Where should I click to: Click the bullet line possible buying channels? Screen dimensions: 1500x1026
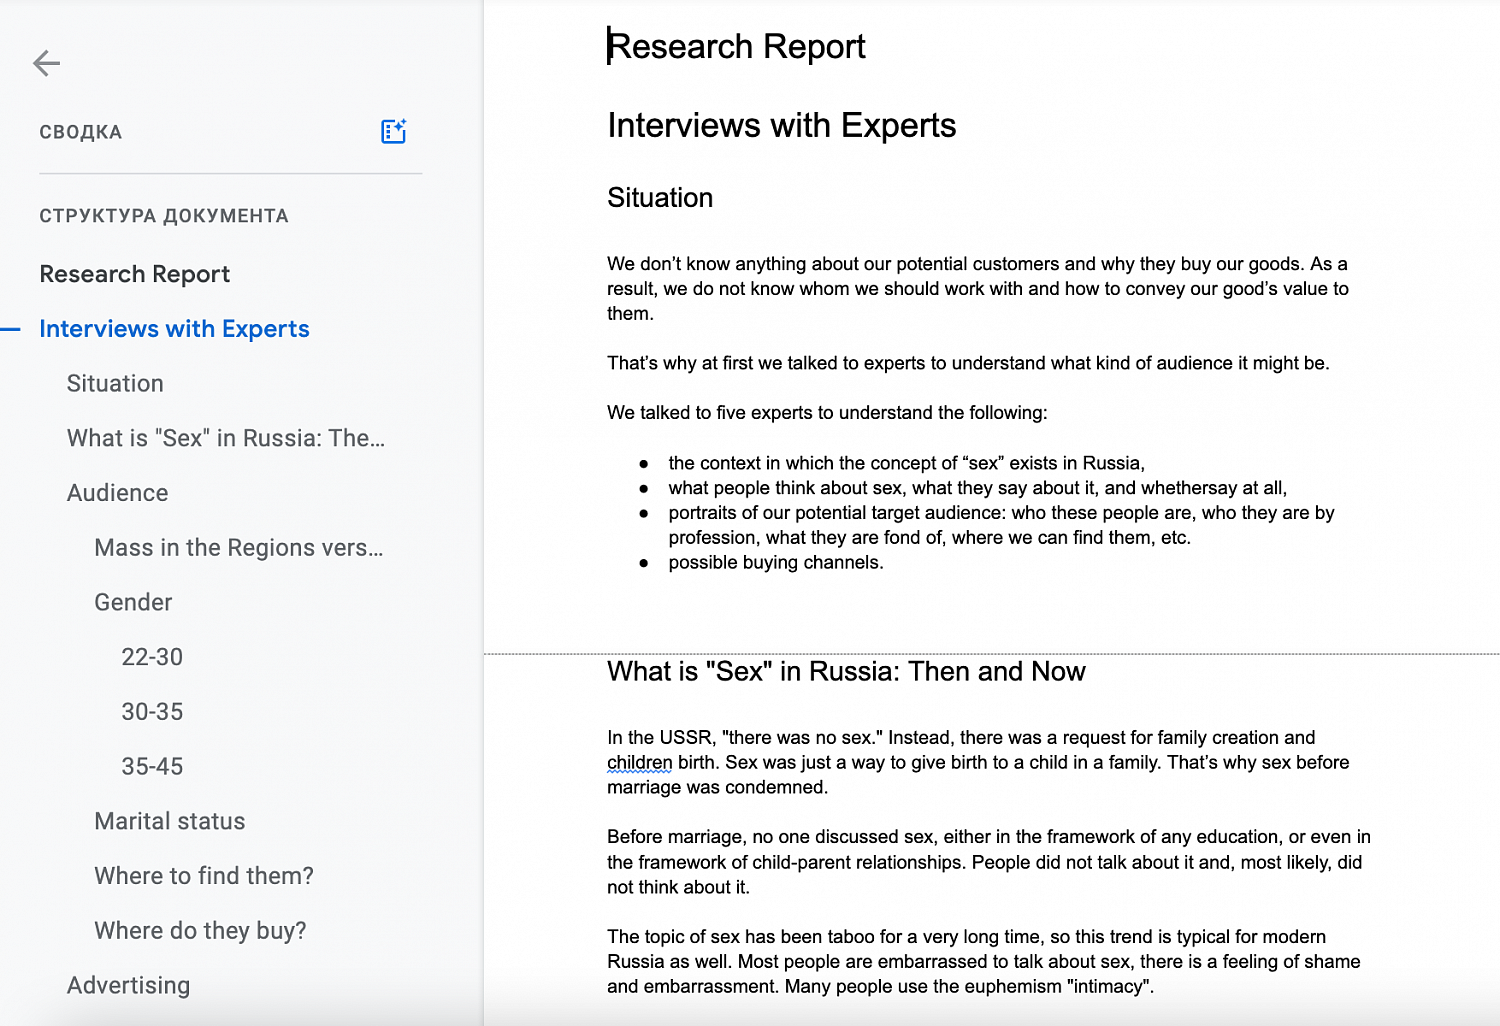776,563
